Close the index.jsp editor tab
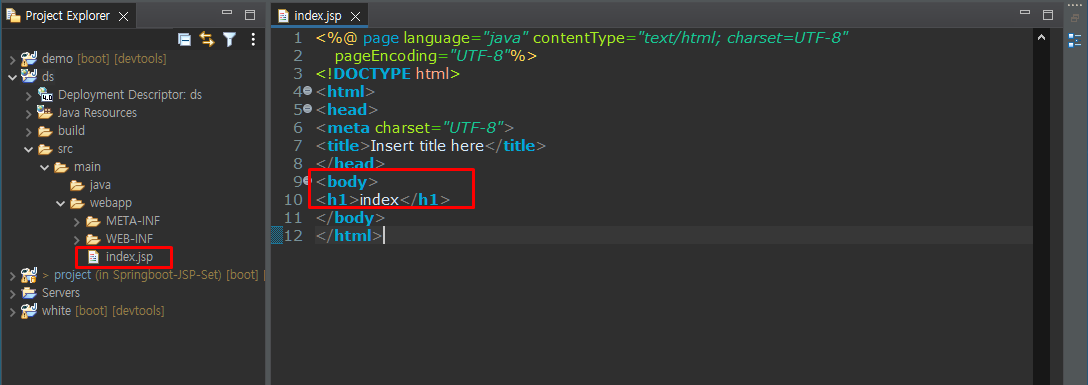 tap(355, 16)
